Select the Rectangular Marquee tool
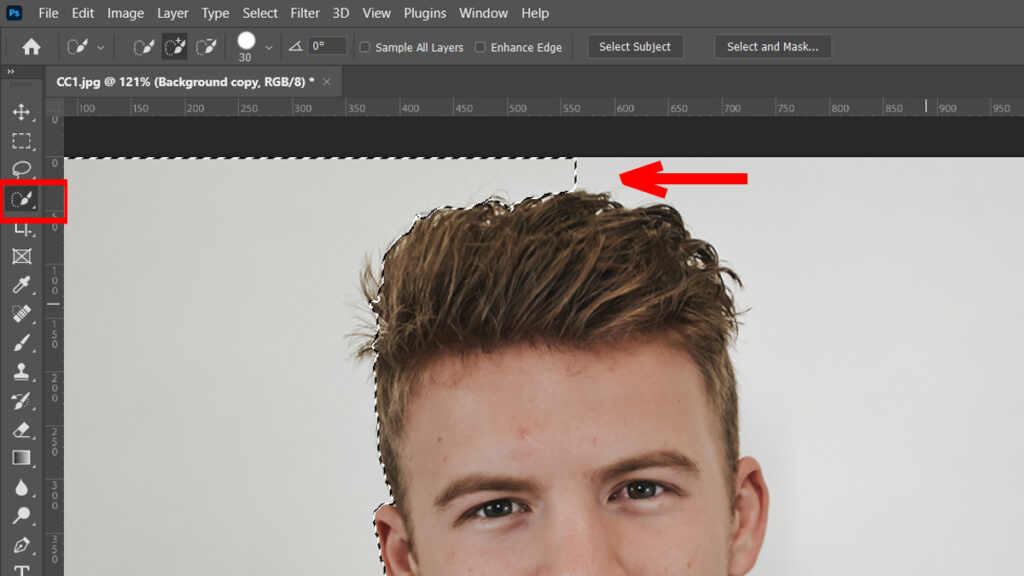This screenshot has width=1024, height=576. point(21,141)
